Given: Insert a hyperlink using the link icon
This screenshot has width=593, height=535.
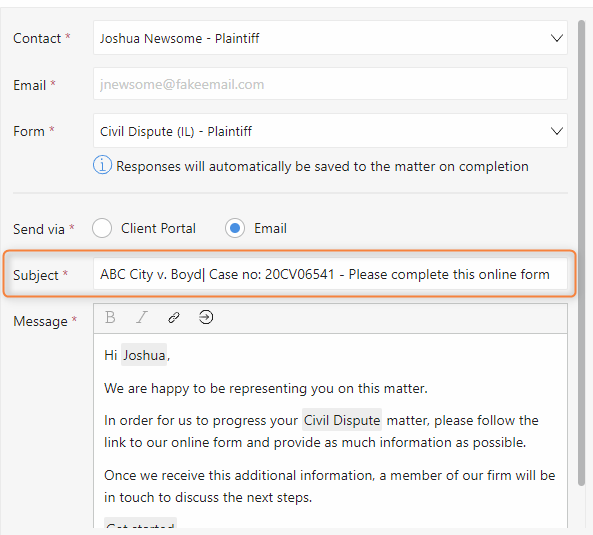Looking at the screenshot, I should point(174,318).
